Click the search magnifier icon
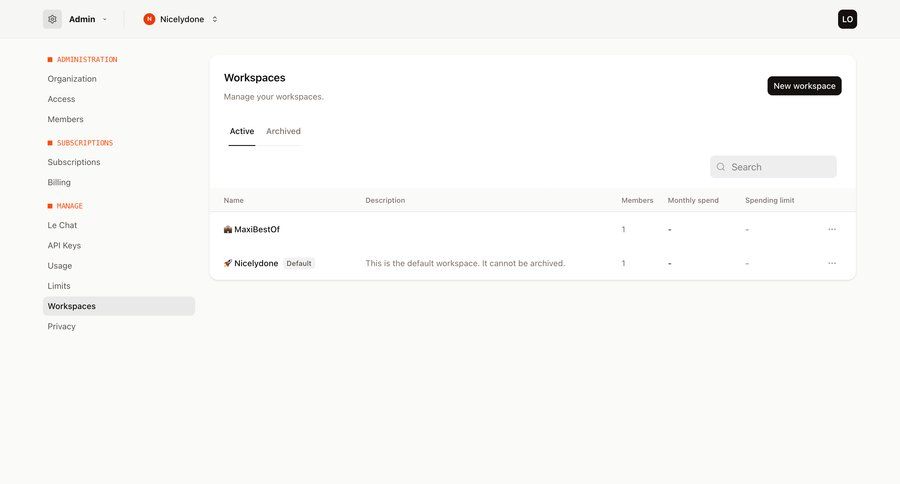Screen dimensions: 900x484 721,167
